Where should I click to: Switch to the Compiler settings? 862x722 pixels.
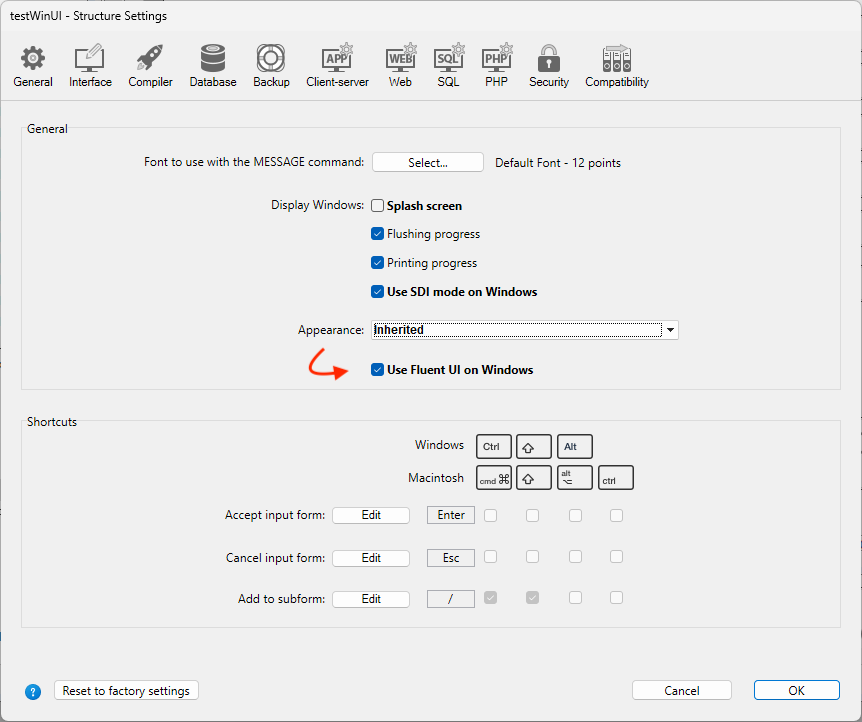coord(150,66)
